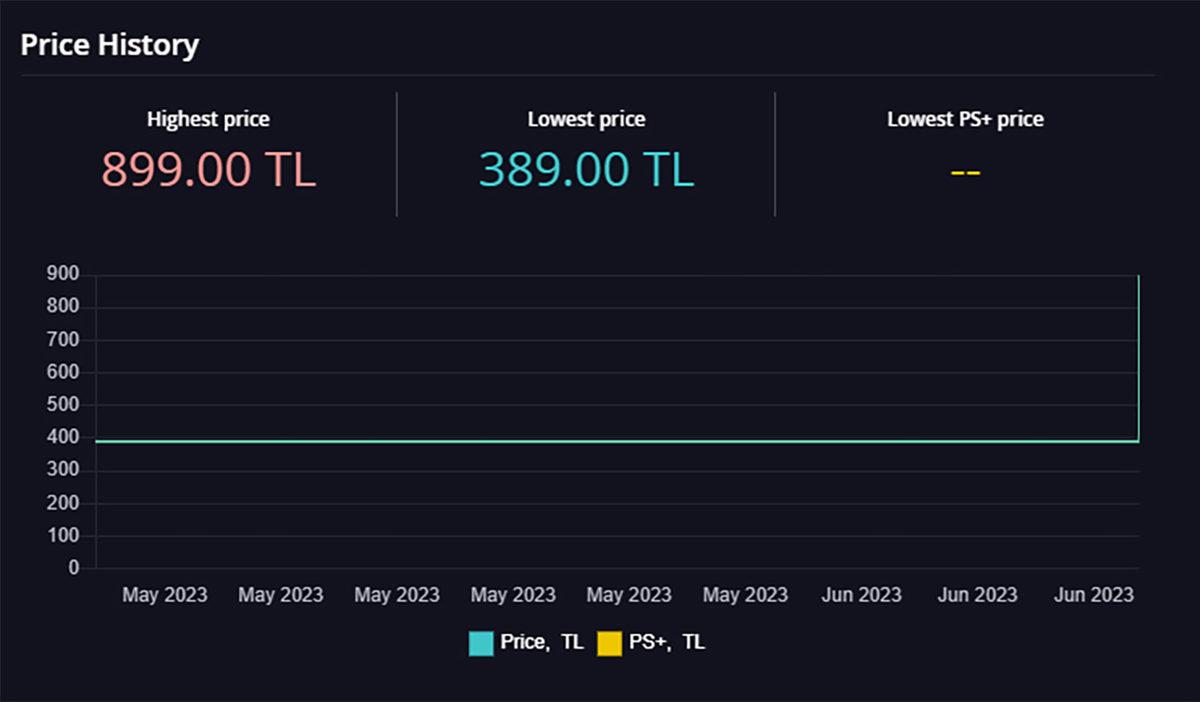The image size is (1200, 702).
Task: Click the yellow dashes under Lowest PS+ price
Action: point(965,172)
